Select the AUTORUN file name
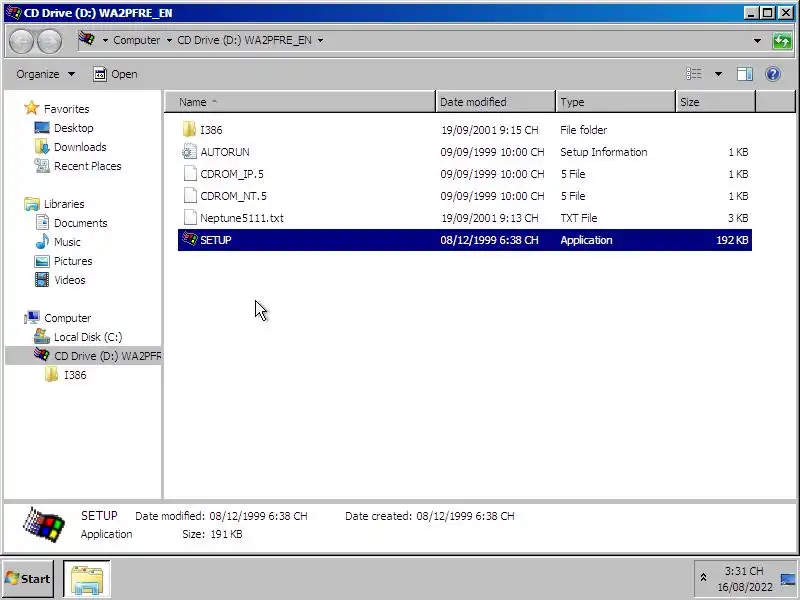This screenshot has width=800, height=600. click(x=225, y=152)
